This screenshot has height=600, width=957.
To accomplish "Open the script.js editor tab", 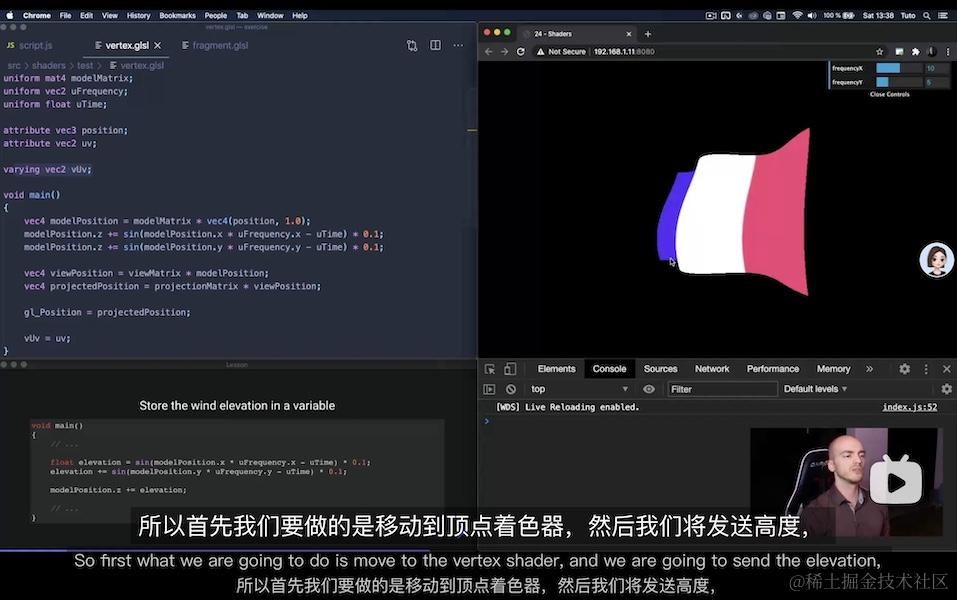I will click(x=29, y=45).
